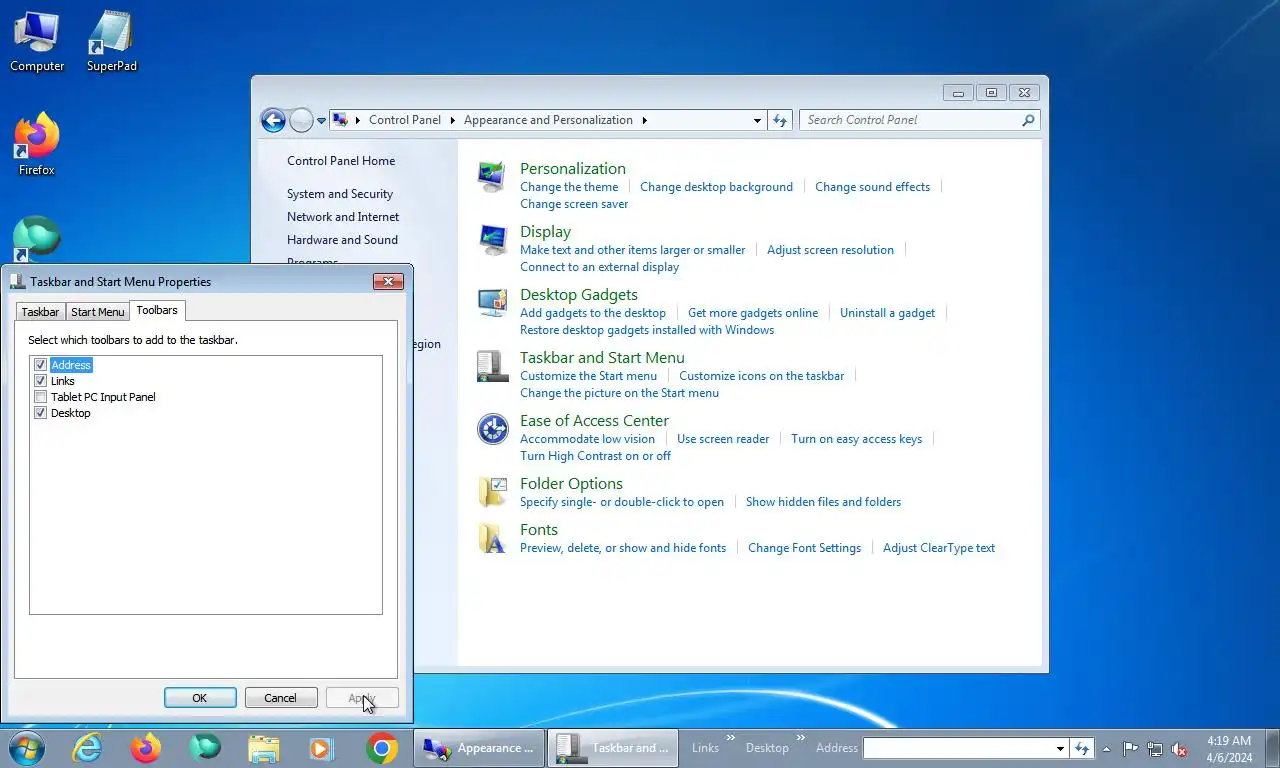This screenshot has width=1280, height=768.
Task: Open Windows Media Player from the taskbar
Action: (321, 748)
